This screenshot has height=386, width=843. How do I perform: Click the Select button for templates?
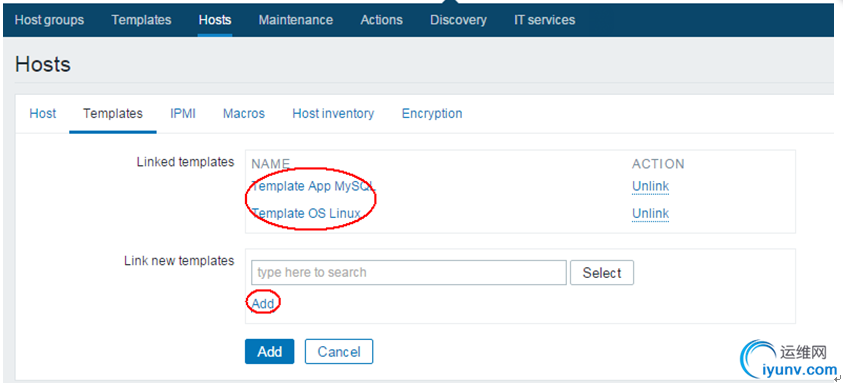coord(602,273)
